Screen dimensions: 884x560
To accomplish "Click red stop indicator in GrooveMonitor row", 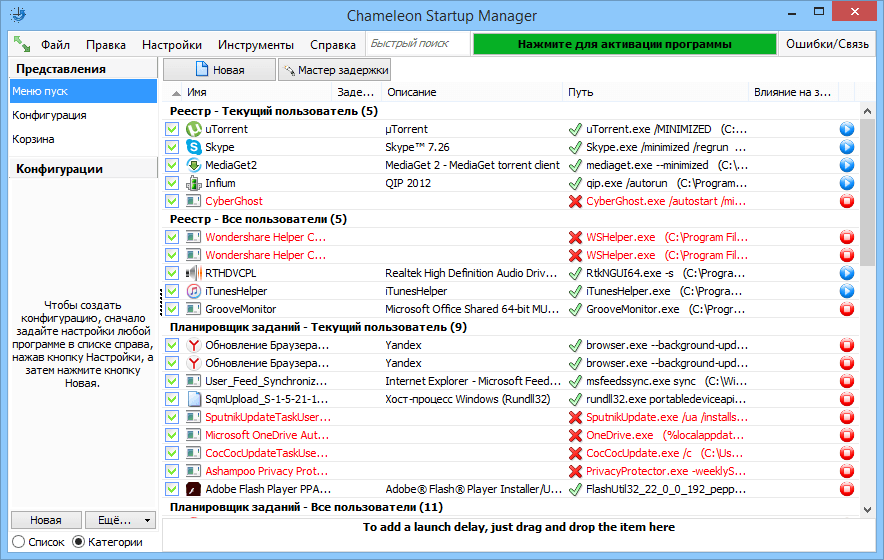I will click(x=846, y=309).
